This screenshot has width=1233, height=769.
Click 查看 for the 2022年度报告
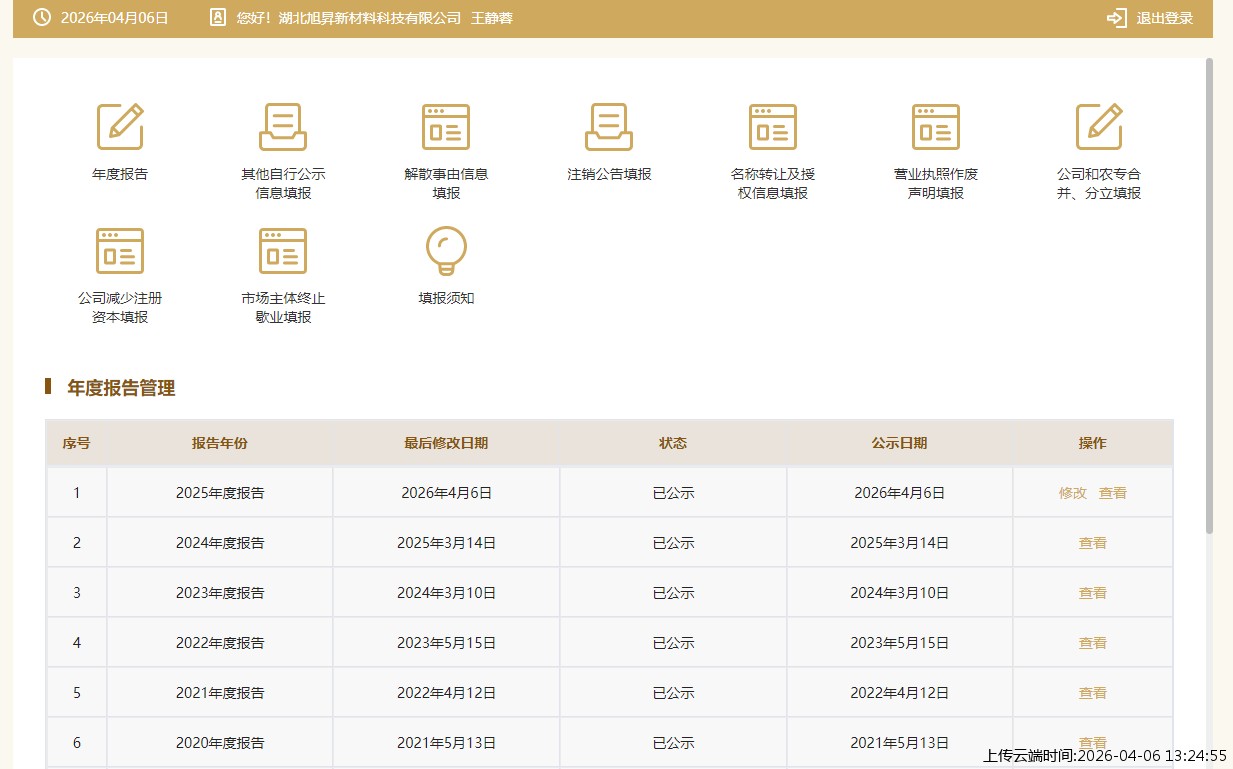click(1092, 643)
